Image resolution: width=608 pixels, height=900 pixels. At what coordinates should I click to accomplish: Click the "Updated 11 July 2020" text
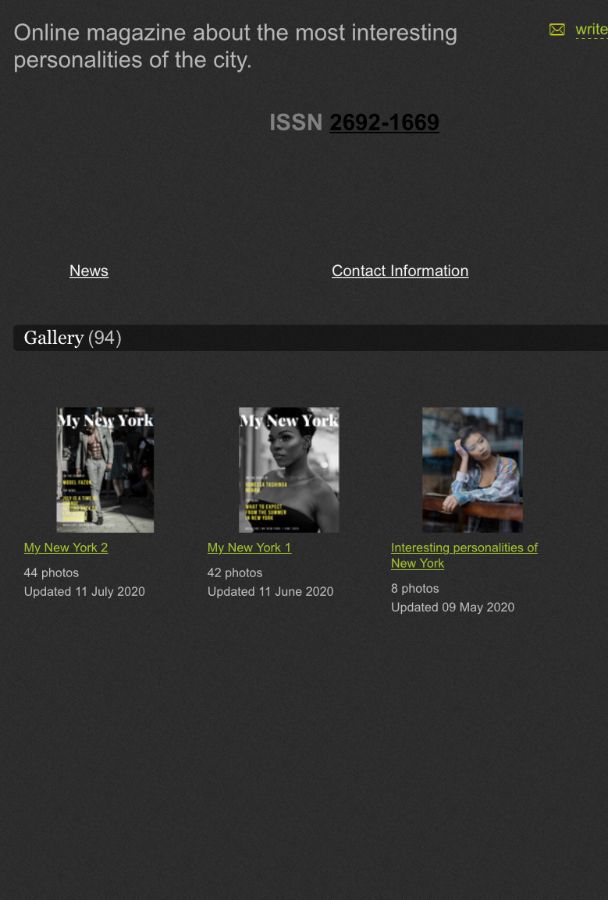point(84,592)
